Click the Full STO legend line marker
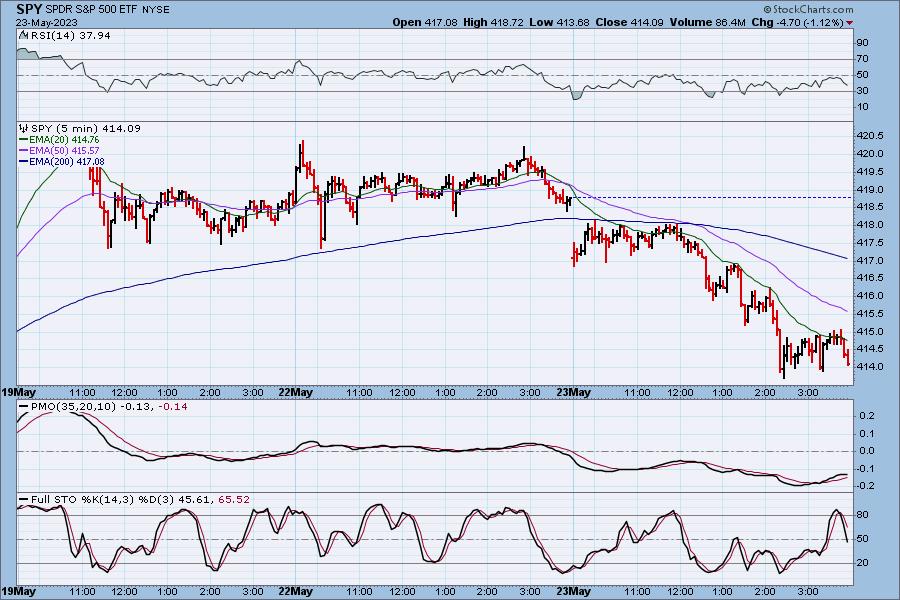 click(x=24, y=500)
